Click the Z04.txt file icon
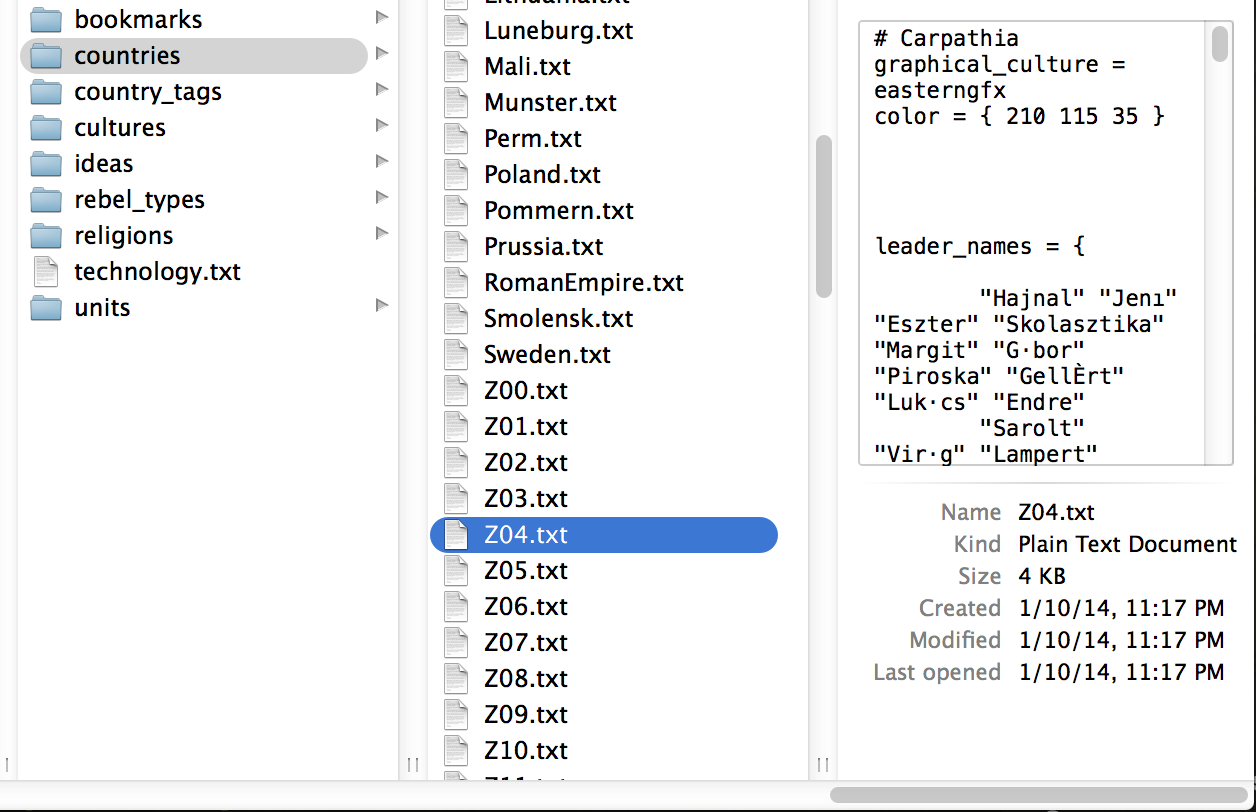 (456, 535)
